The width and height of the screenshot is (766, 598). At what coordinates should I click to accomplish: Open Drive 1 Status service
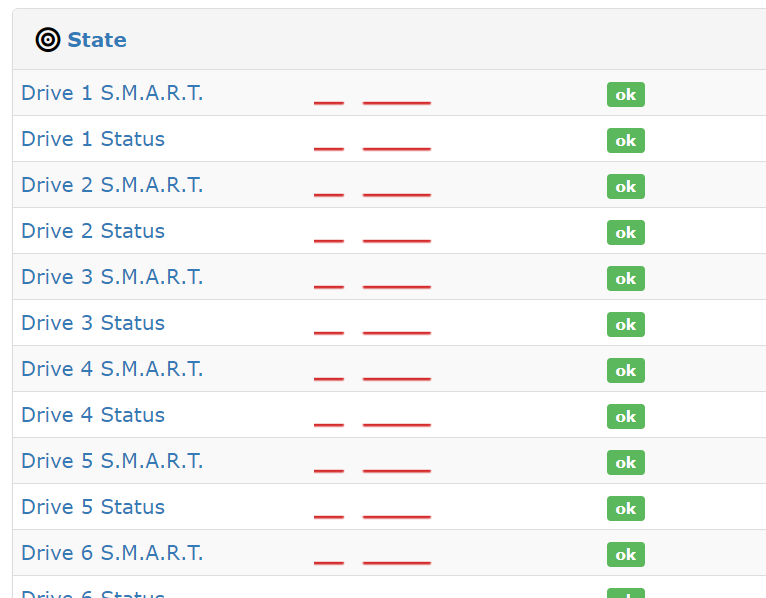93,139
